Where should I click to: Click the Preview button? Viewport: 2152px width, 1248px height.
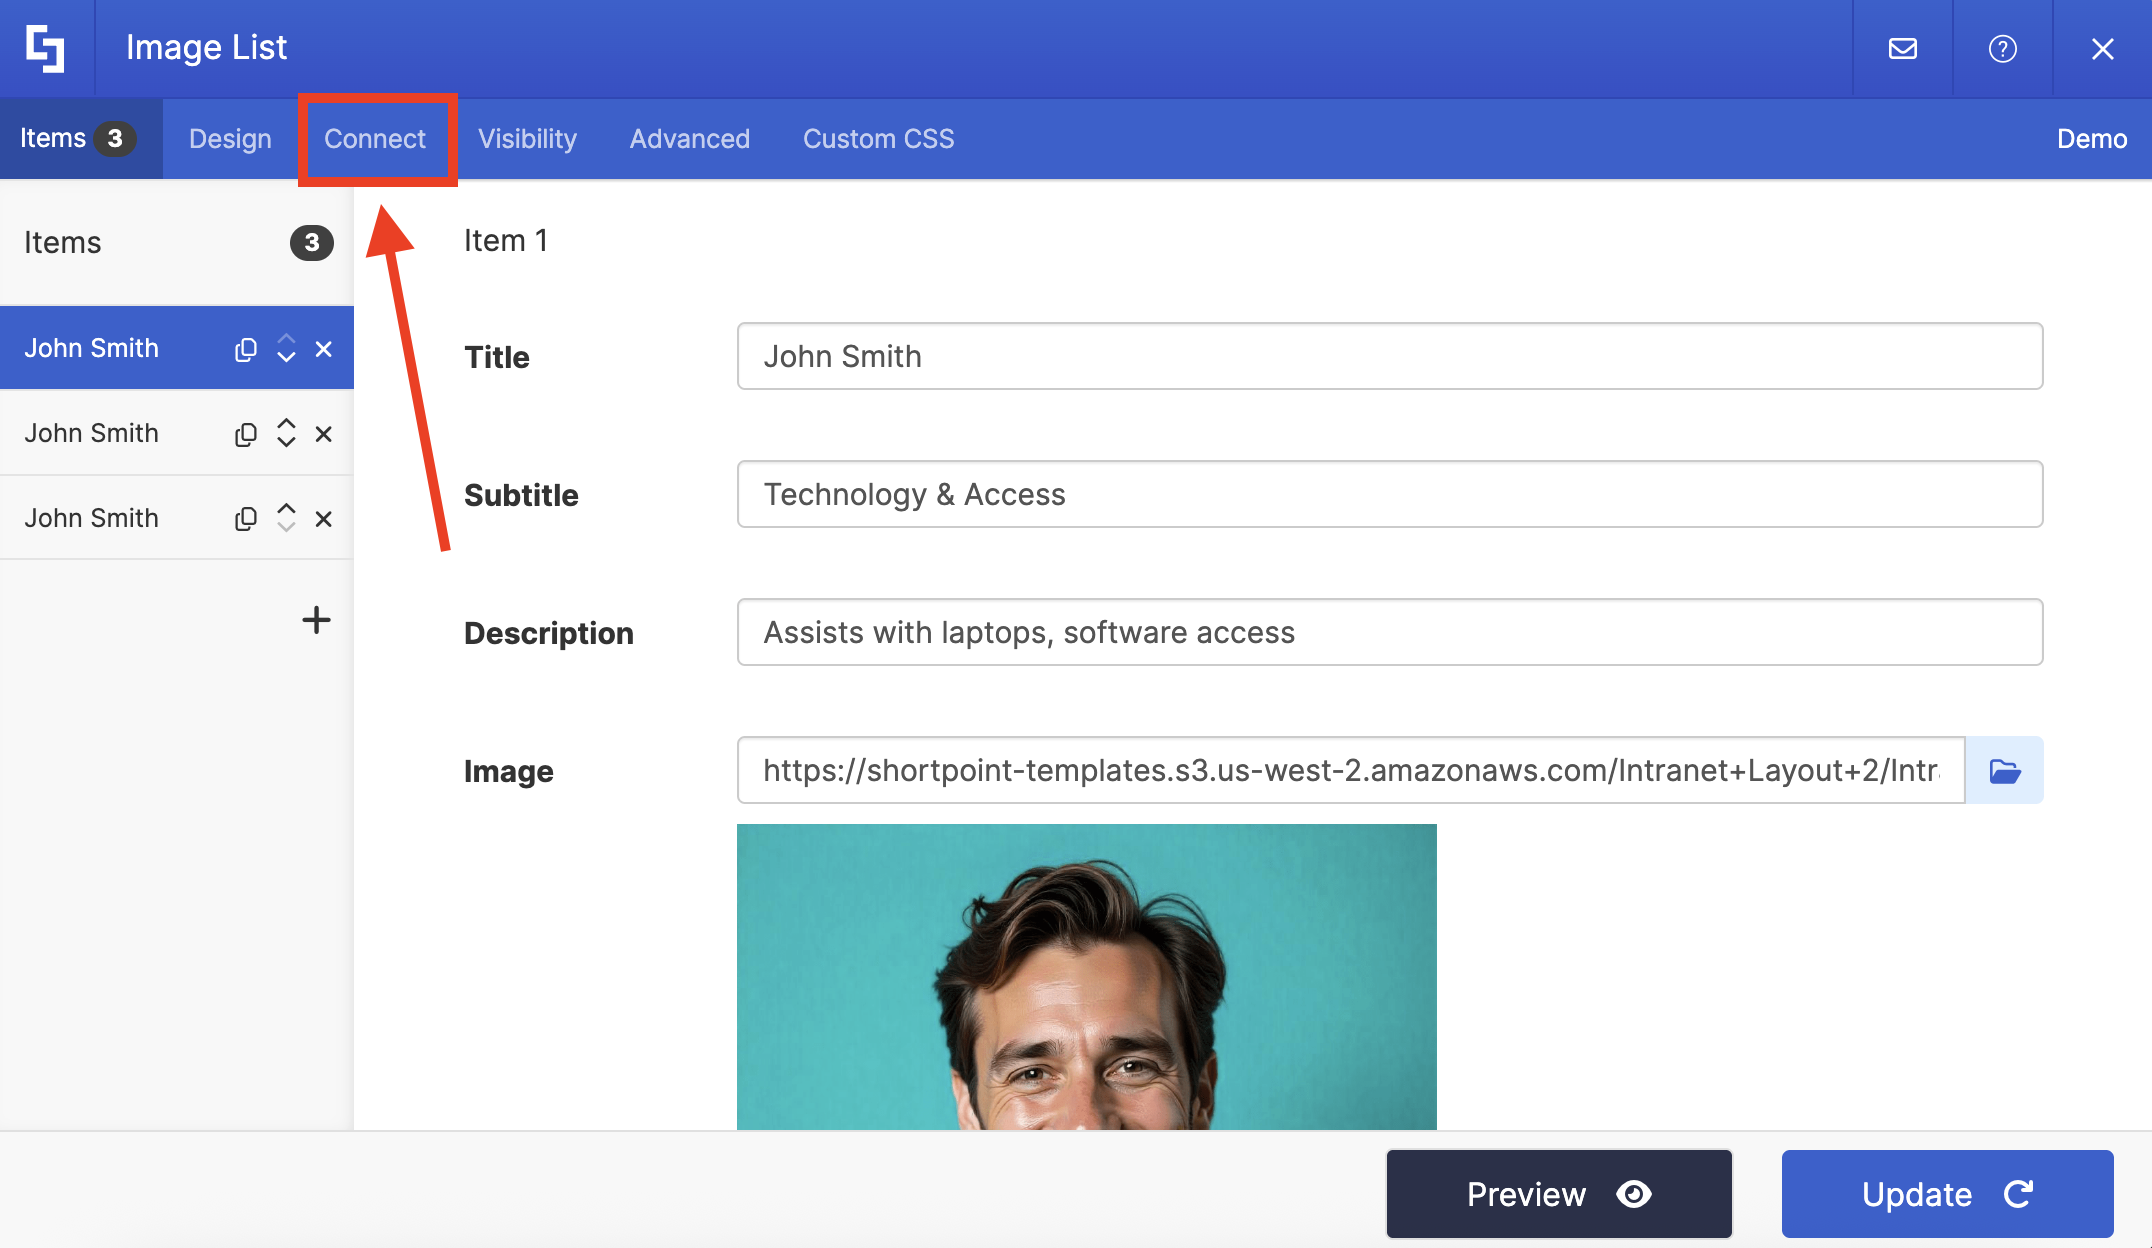1558,1194
